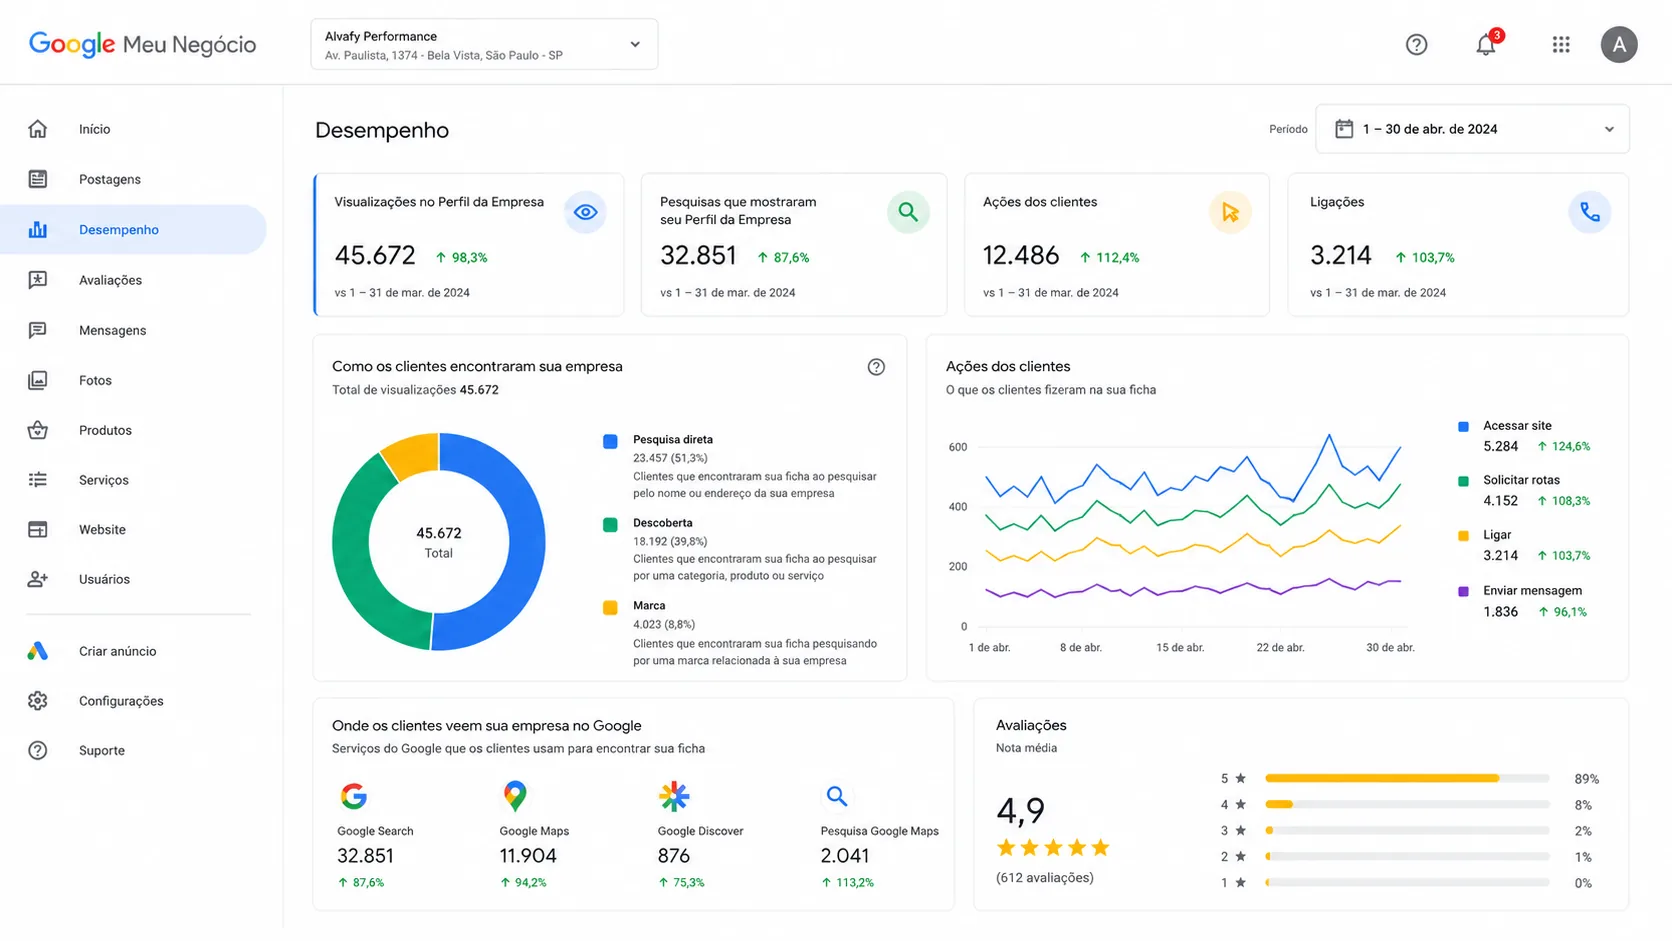Click the Pesquisa Google Maps value 2.041
Viewport: 1672px width, 941px height.
tap(845, 856)
